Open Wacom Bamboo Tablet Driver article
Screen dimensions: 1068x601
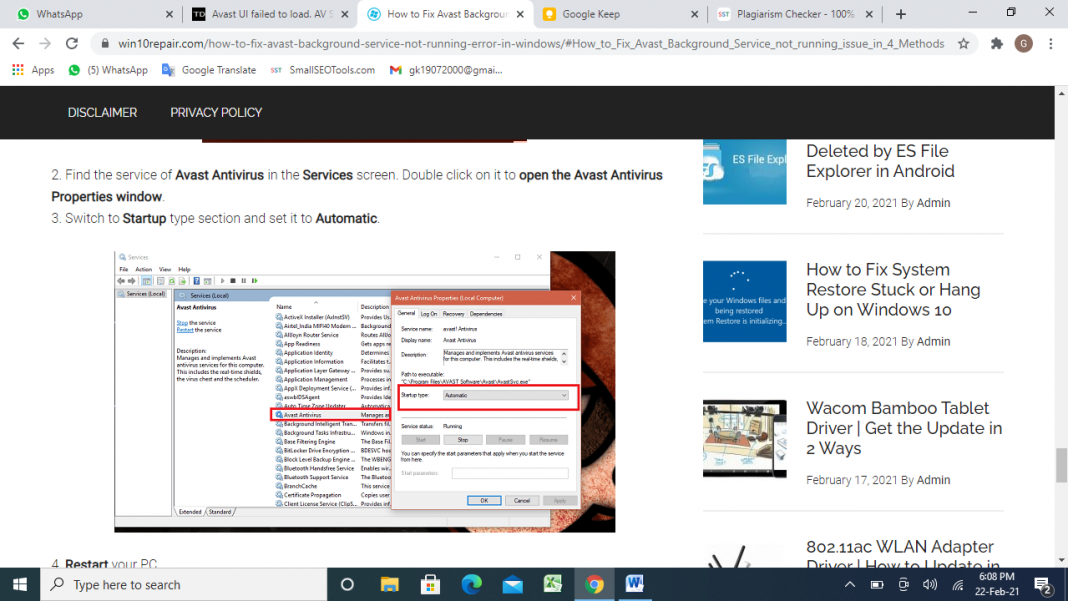coord(904,428)
